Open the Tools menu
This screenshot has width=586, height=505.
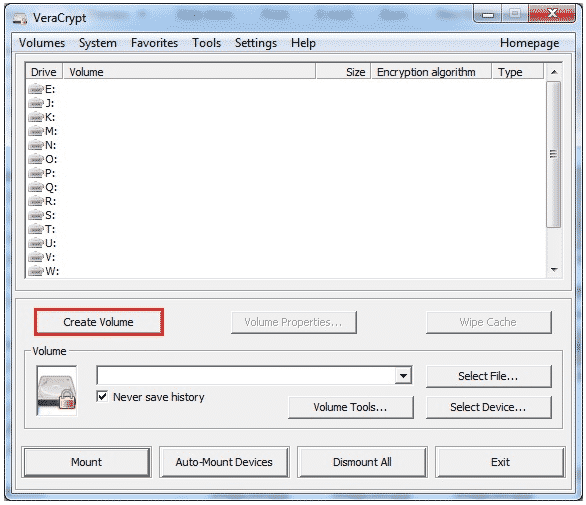pyautogui.click(x=206, y=43)
